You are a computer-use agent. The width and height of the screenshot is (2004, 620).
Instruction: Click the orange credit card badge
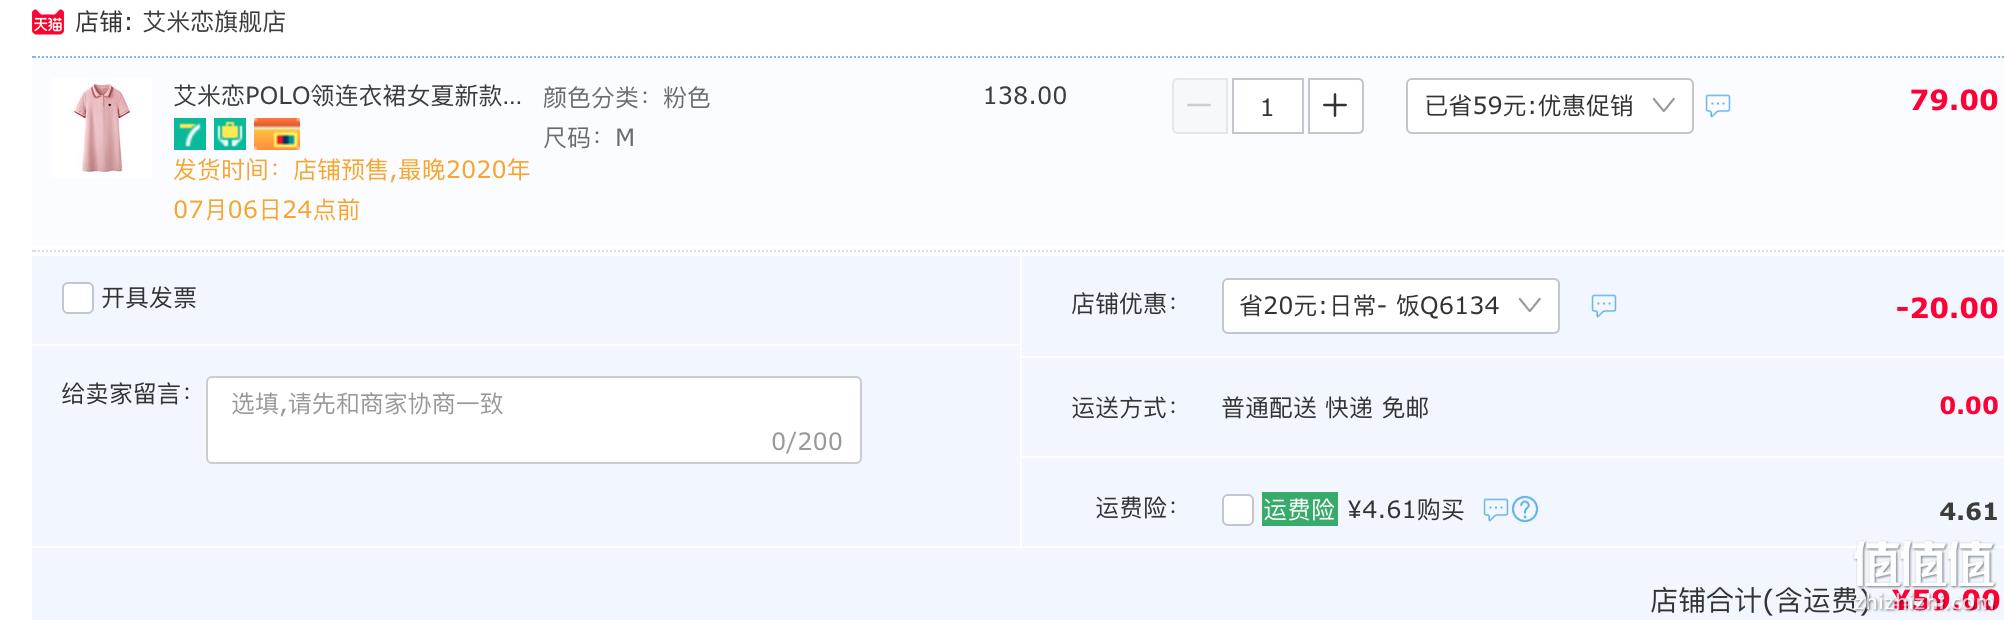pyautogui.click(x=277, y=134)
